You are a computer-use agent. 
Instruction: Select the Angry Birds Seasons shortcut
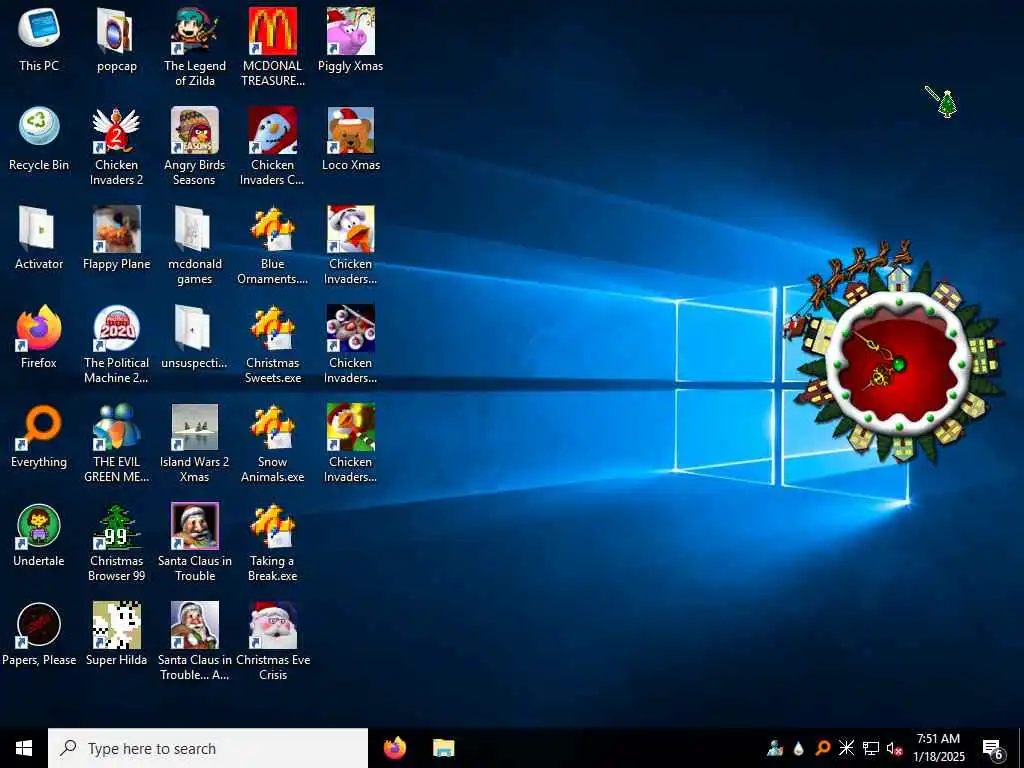tap(195, 146)
